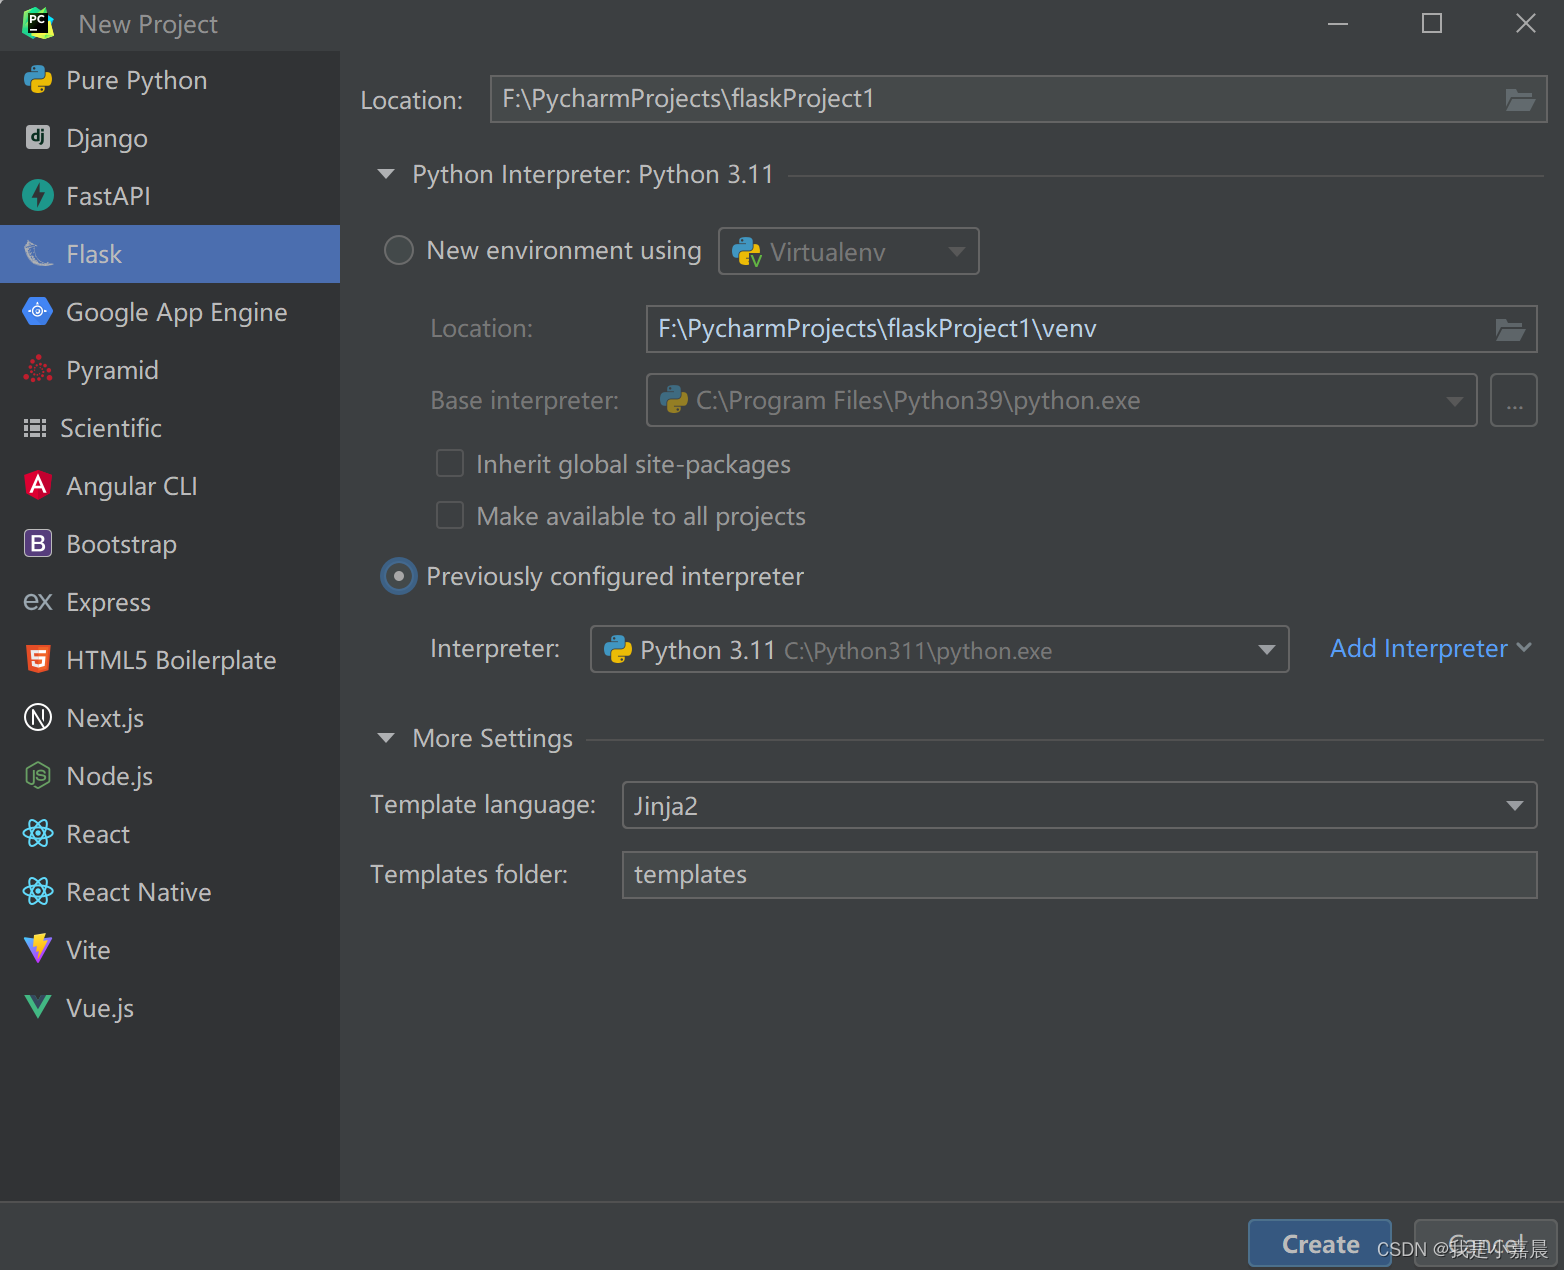Enable Inherit global site-packages
Image resolution: width=1564 pixels, height=1270 pixels.
coord(450,463)
